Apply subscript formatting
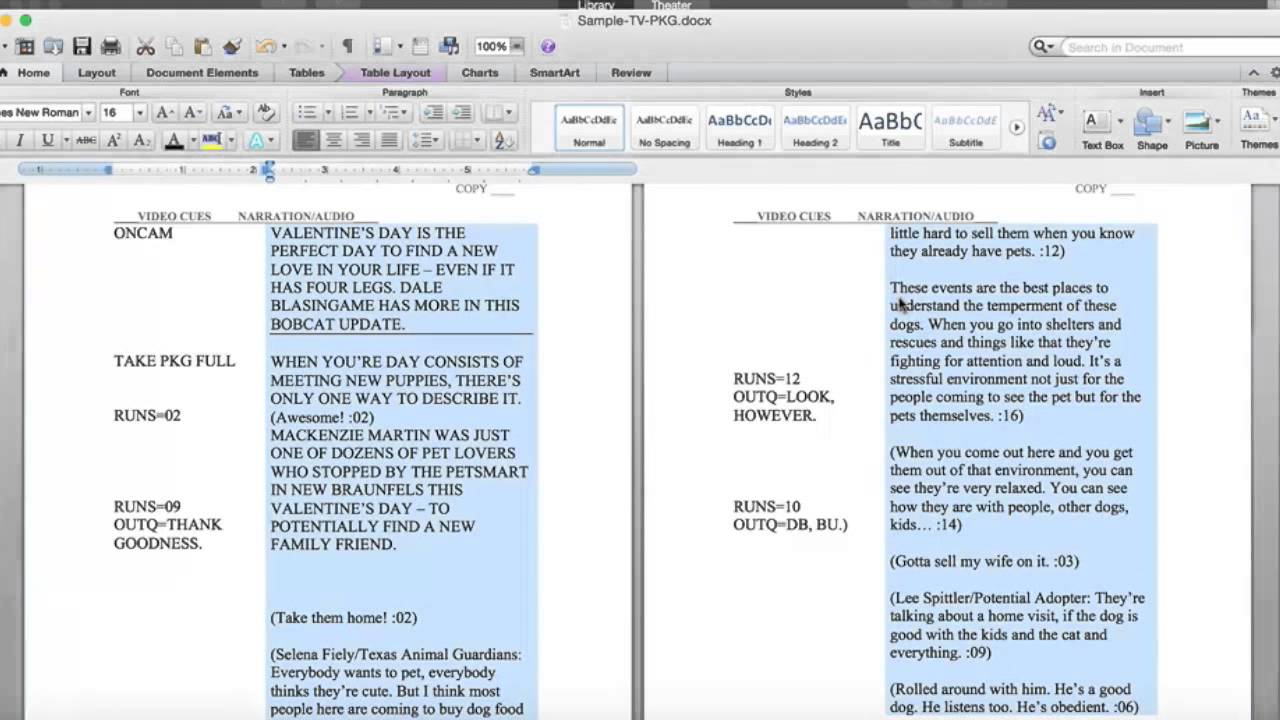This screenshot has width=1280, height=720. (x=142, y=141)
